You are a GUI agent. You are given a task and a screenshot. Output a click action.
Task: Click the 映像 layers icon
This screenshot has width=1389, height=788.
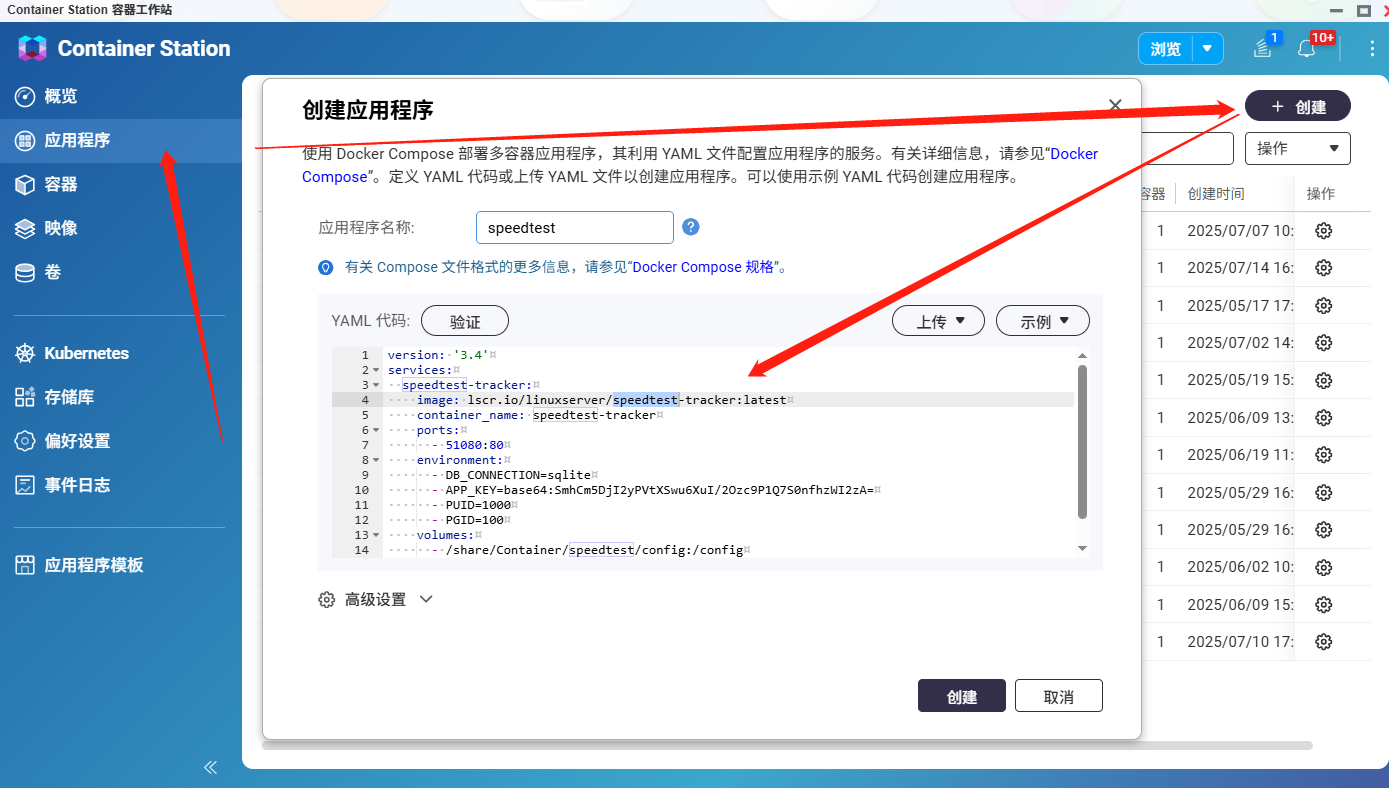point(25,228)
